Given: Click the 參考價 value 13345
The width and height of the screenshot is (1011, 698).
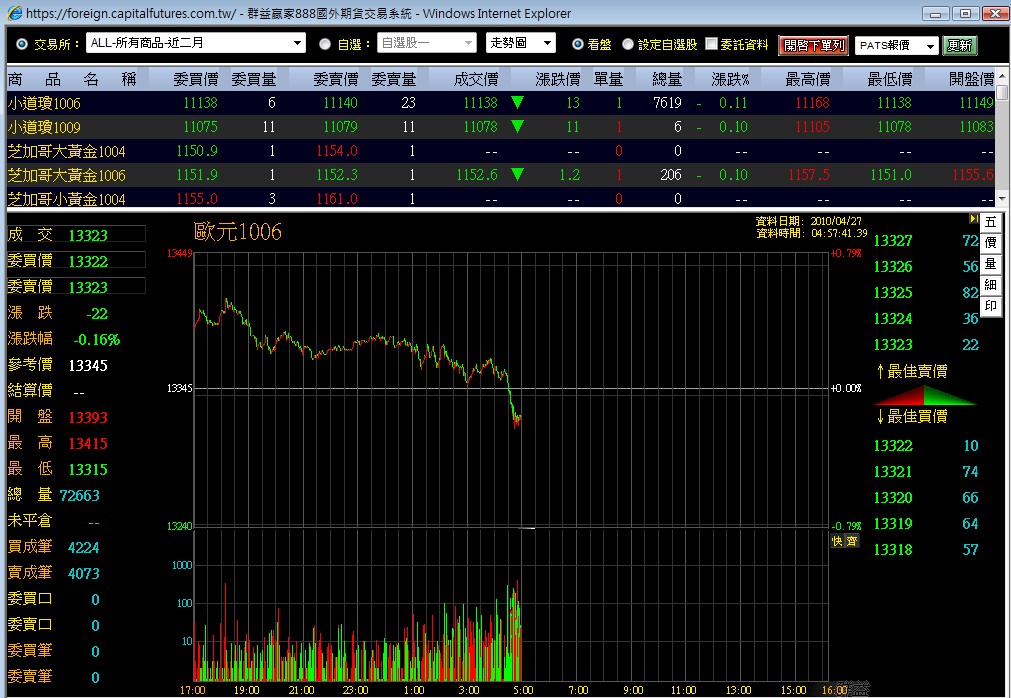Looking at the screenshot, I should point(88,365).
